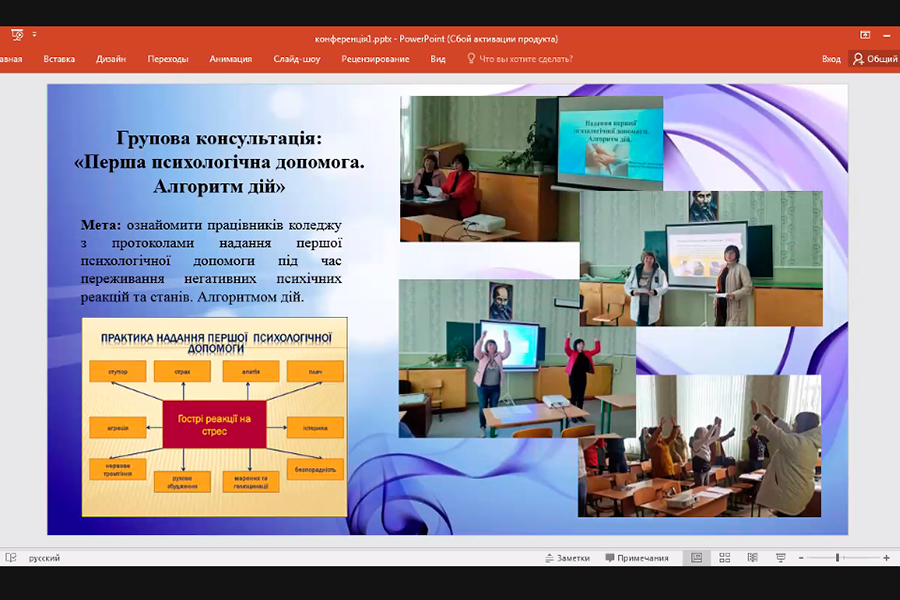The width and height of the screenshot is (900, 600).
Task: Click the zoom out minus icon
Action: pos(800,558)
